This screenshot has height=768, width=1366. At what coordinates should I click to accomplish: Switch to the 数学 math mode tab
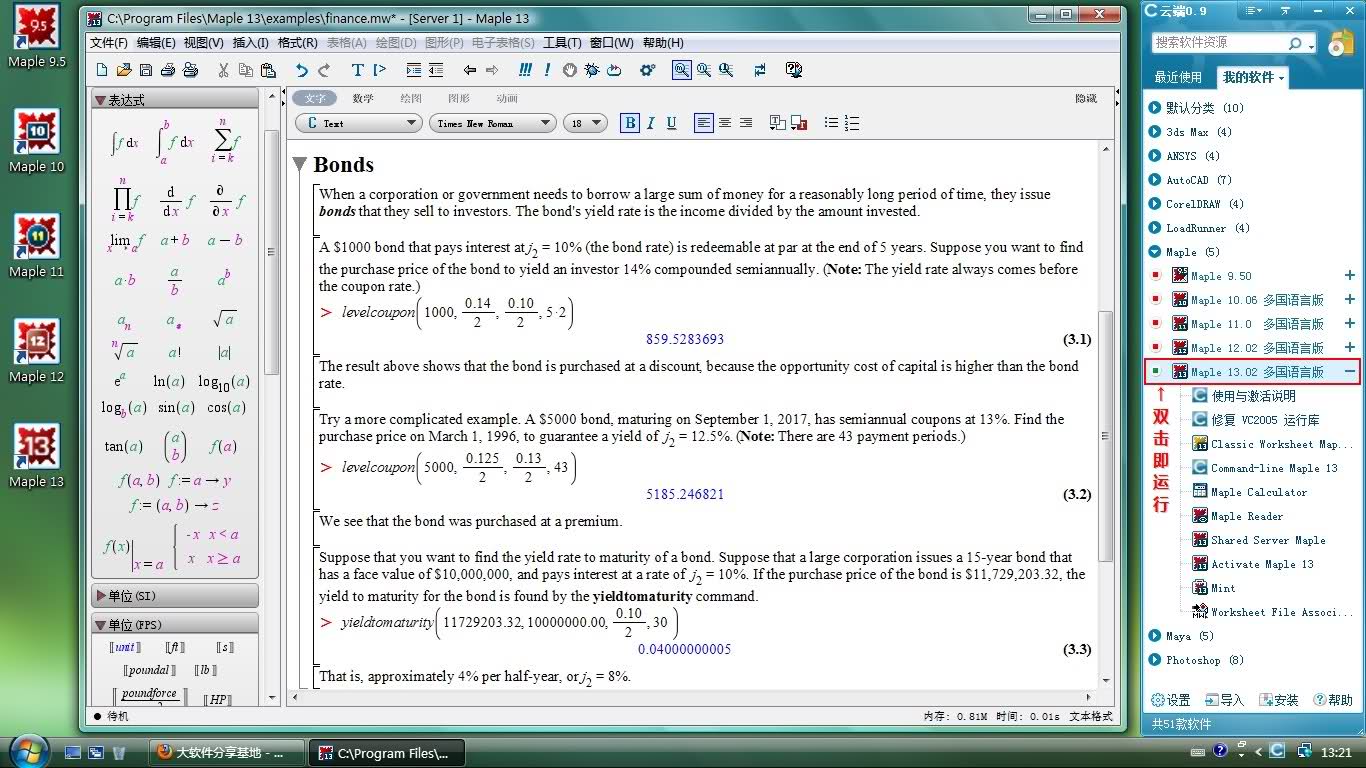363,98
